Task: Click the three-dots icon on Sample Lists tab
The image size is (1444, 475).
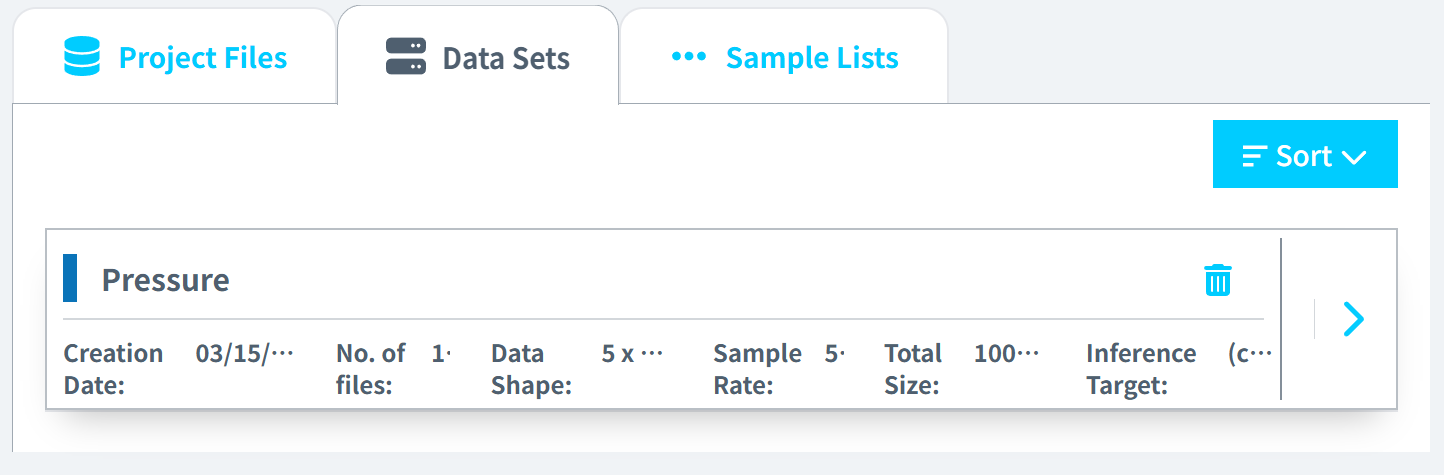Action: click(688, 57)
